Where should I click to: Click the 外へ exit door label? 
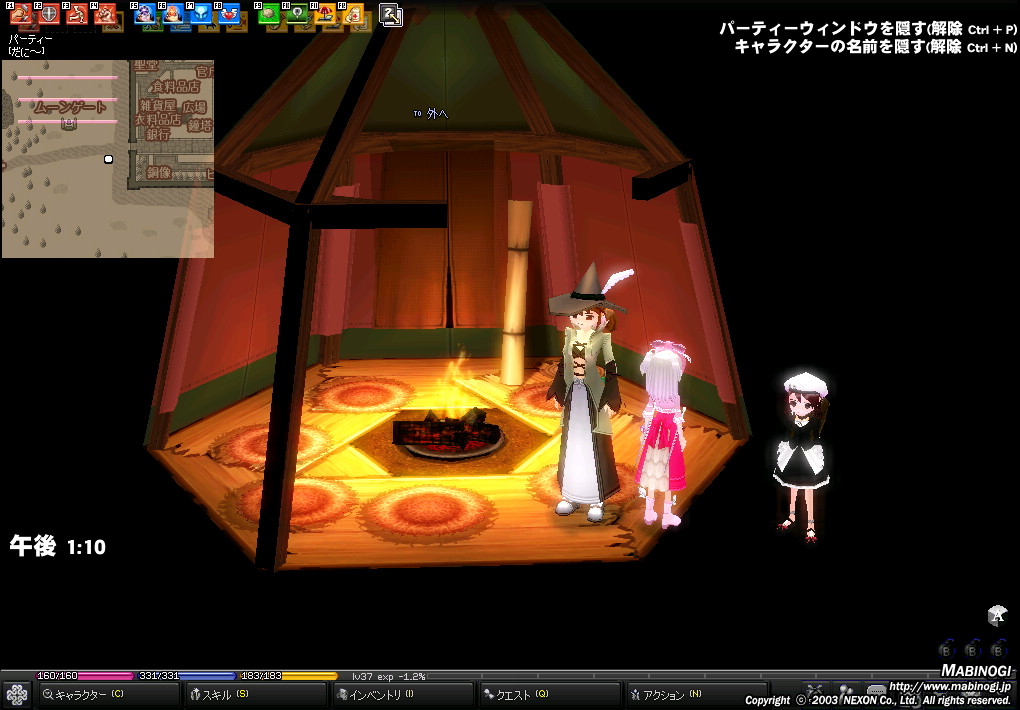click(437, 114)
